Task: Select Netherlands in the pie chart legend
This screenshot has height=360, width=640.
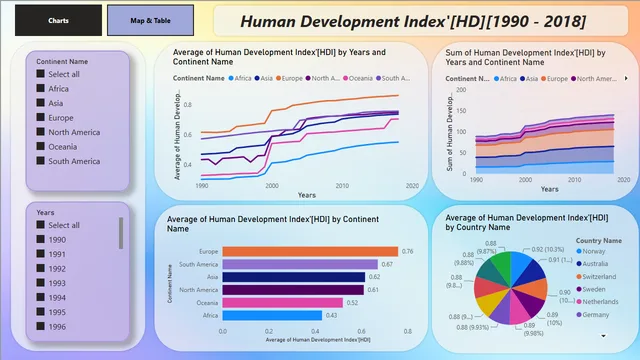Action: (597, 302)
